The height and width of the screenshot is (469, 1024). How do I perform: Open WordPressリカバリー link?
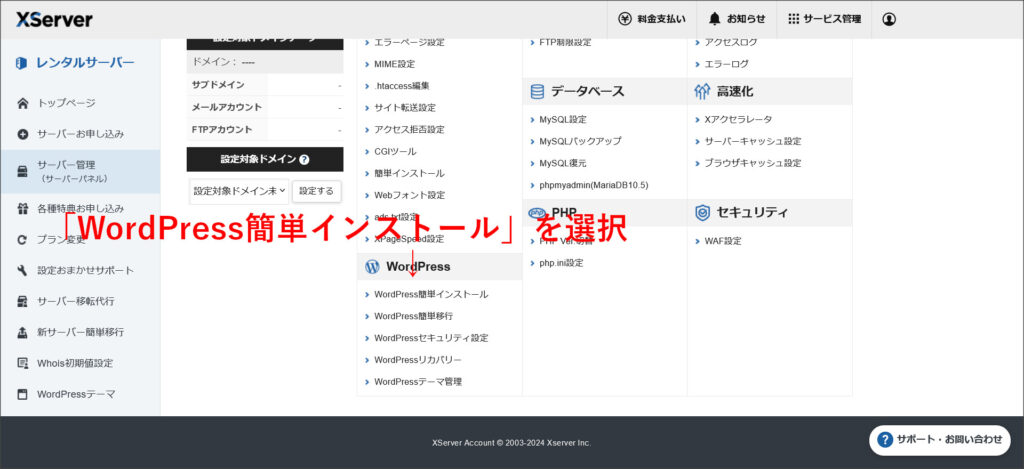pos(418,360)
